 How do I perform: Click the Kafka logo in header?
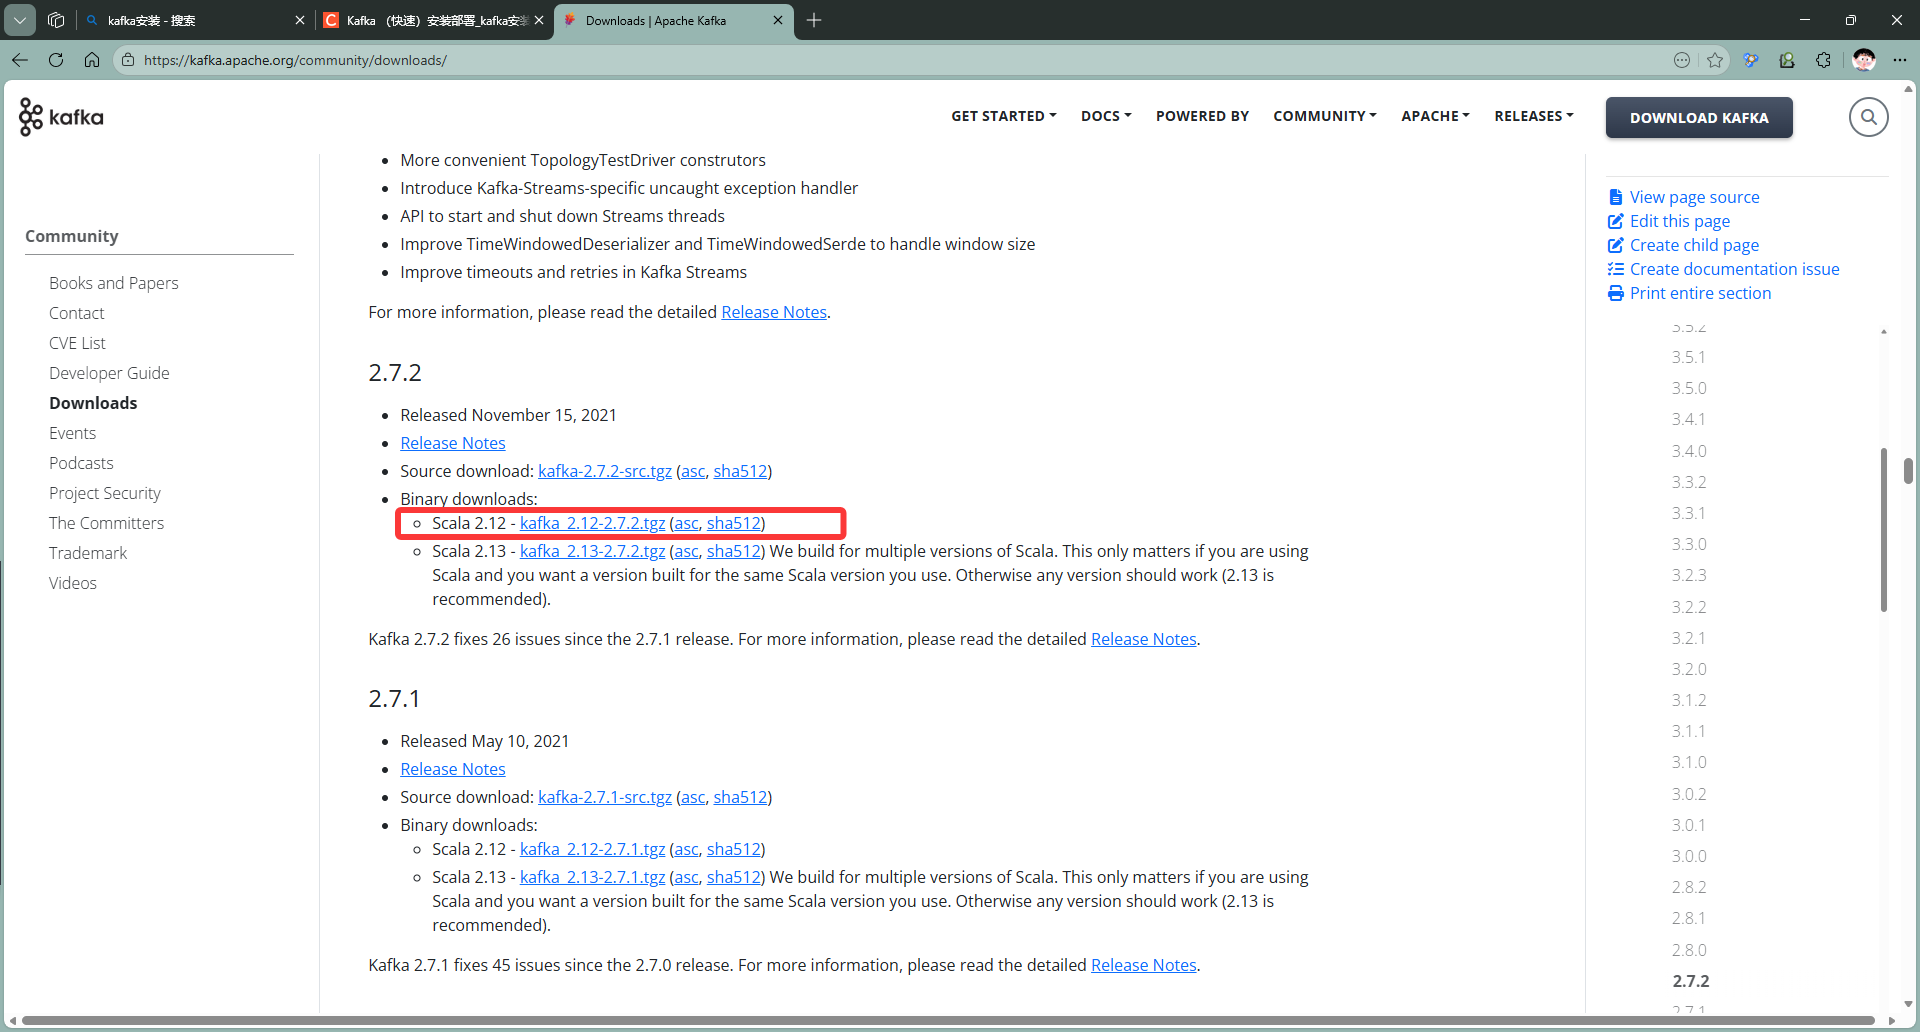point(61,117)
